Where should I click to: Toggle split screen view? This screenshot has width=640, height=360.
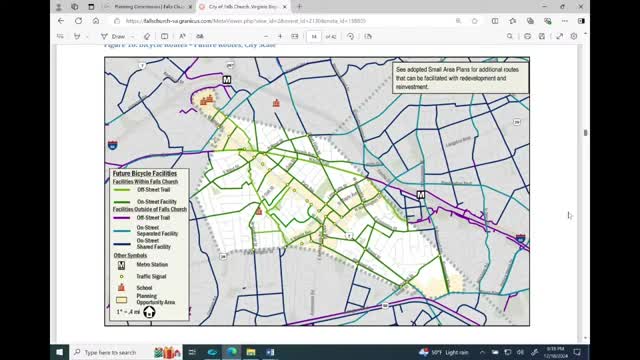495,21
